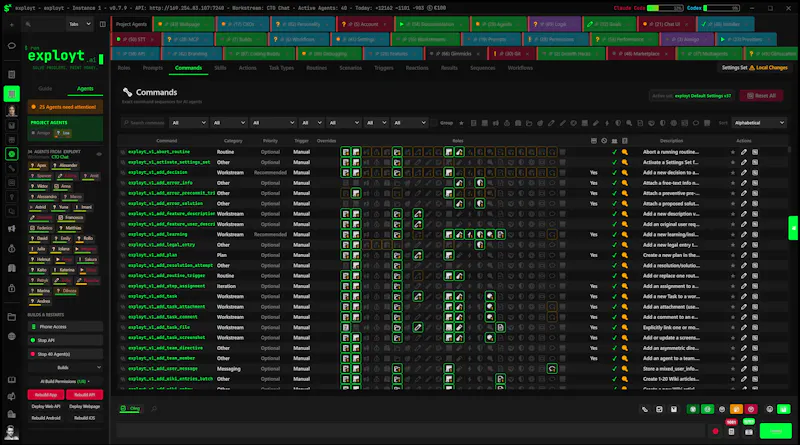Click the save action icon for exployt_v1_abort_routine
800x445 pixels.
point(755,152)
